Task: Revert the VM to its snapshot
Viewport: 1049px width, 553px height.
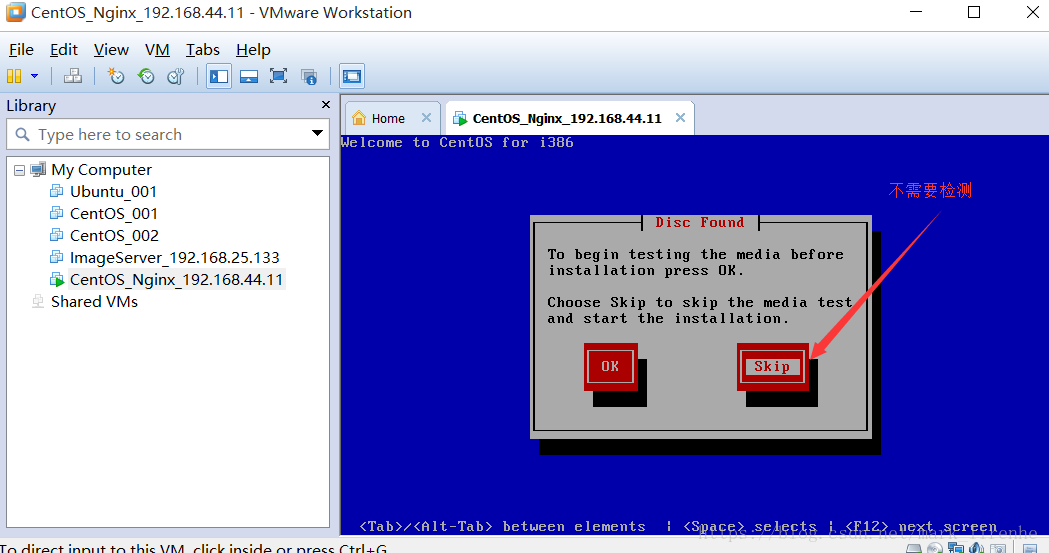Action: point(146,76)
